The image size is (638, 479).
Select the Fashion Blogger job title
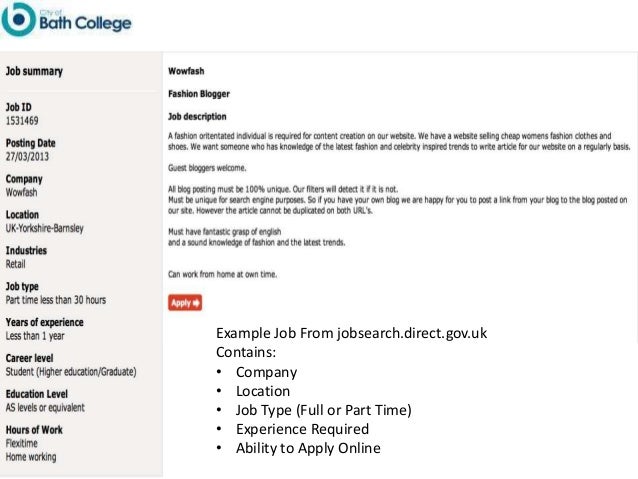196,94
